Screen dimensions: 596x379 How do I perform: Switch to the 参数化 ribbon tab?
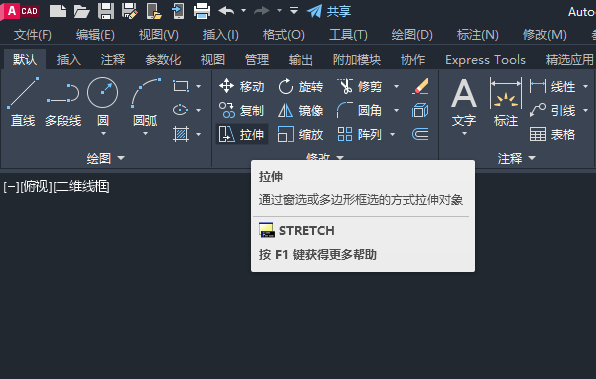pos(163,60)
